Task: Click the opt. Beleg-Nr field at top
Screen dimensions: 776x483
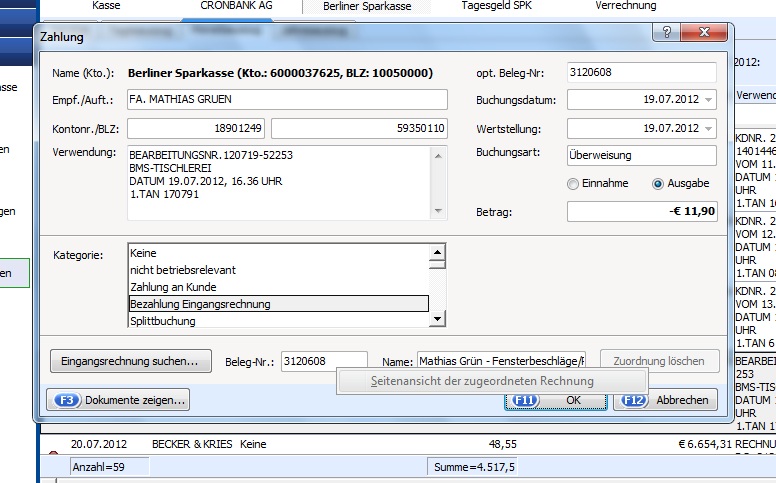Action: (641, 72)
